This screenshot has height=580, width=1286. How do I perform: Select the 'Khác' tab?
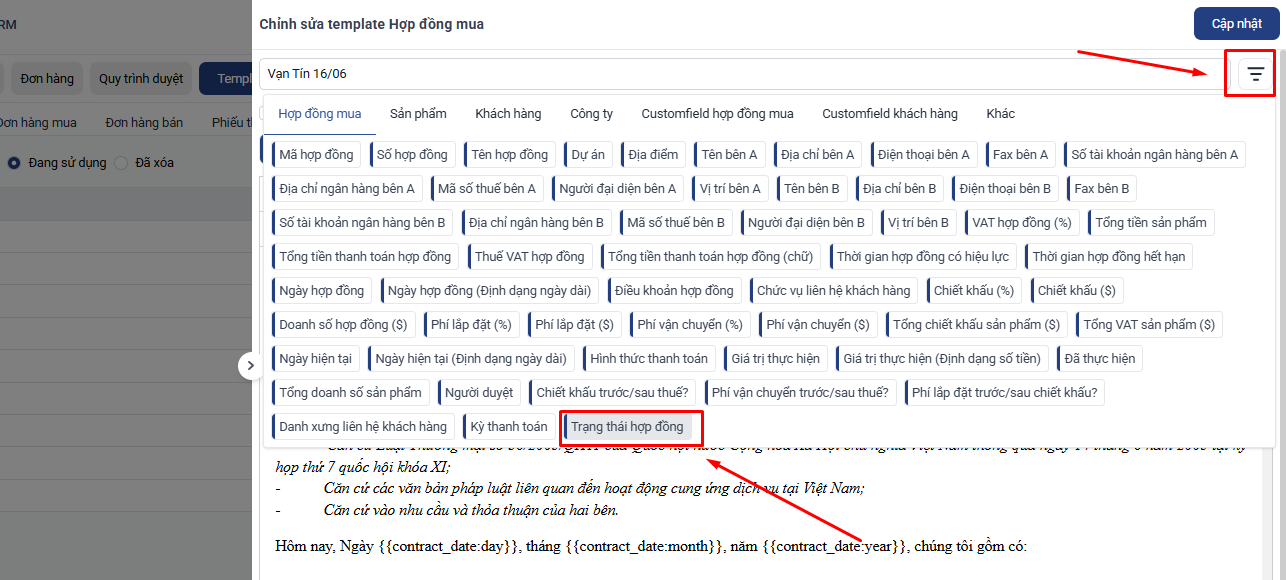click(1000, 114)
